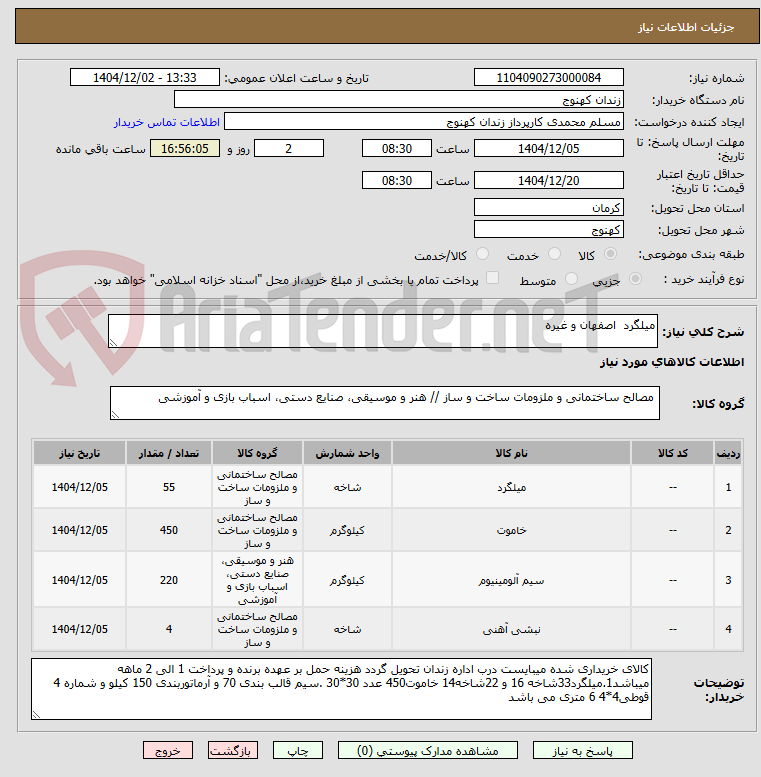Click the resize grip of گروه کالا box
The image size is (761, 777).
115,415
